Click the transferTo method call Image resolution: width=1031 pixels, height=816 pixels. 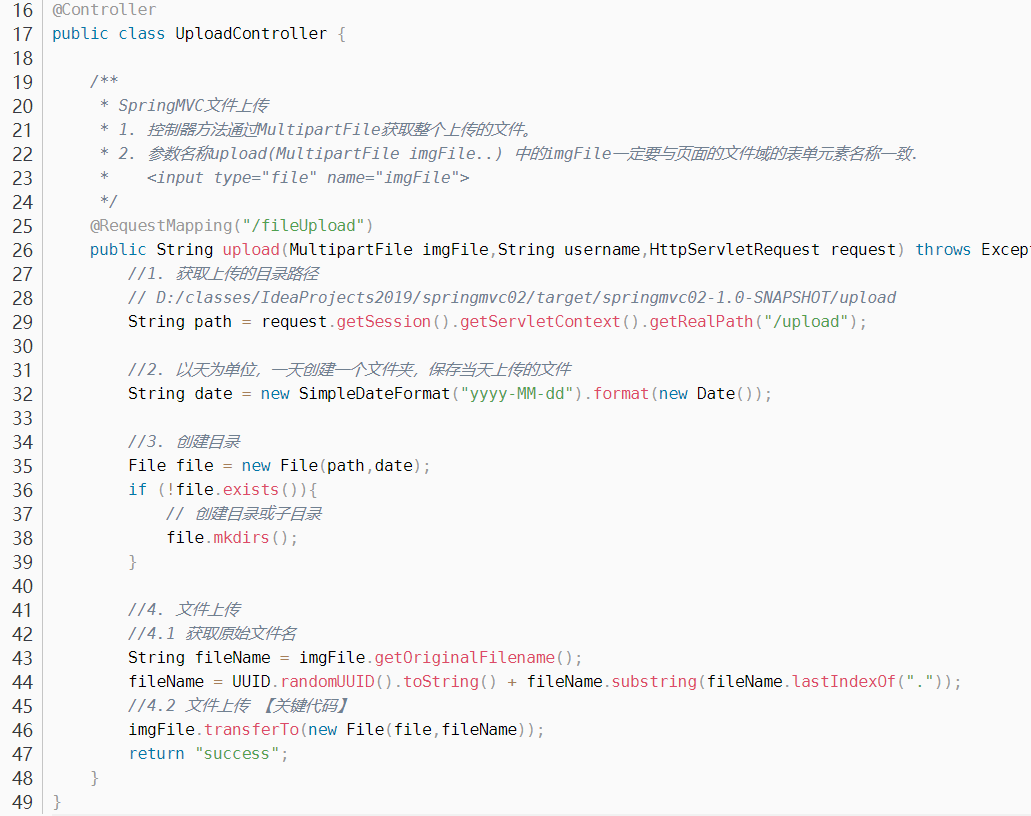[251, 730]
